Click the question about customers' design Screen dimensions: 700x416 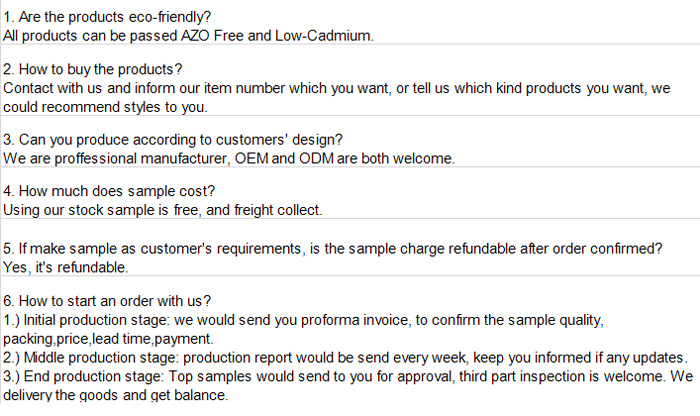(x=173, y=140)
